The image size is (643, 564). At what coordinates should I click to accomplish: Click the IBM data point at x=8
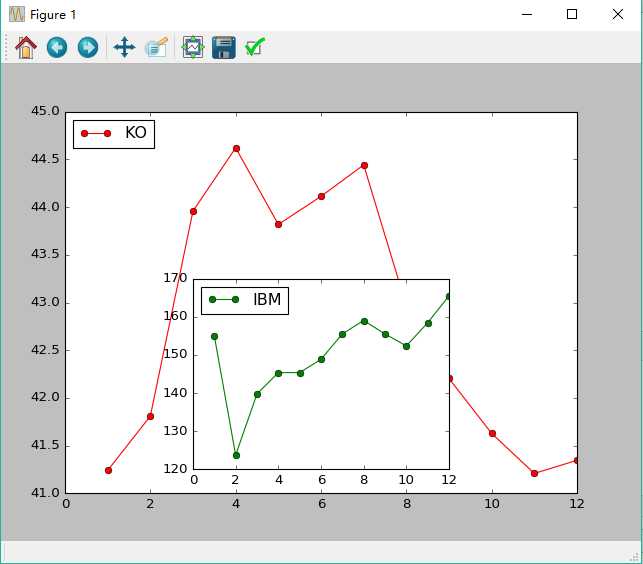[x=364, y=322]
